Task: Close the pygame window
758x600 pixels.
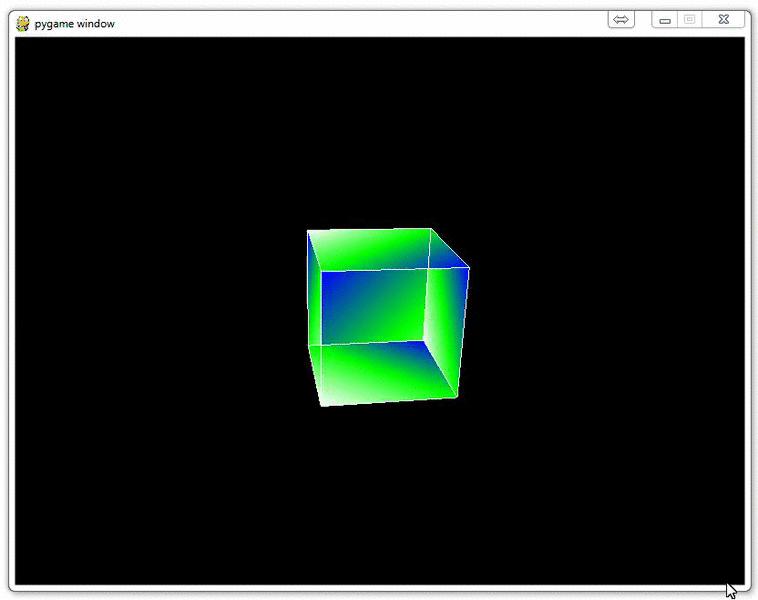Action: [724, 20]
